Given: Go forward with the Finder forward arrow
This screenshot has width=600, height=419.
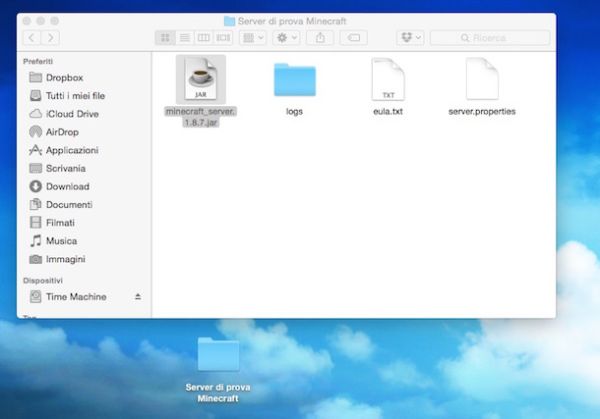Looking at the screenshot, I should pos(51,37).
